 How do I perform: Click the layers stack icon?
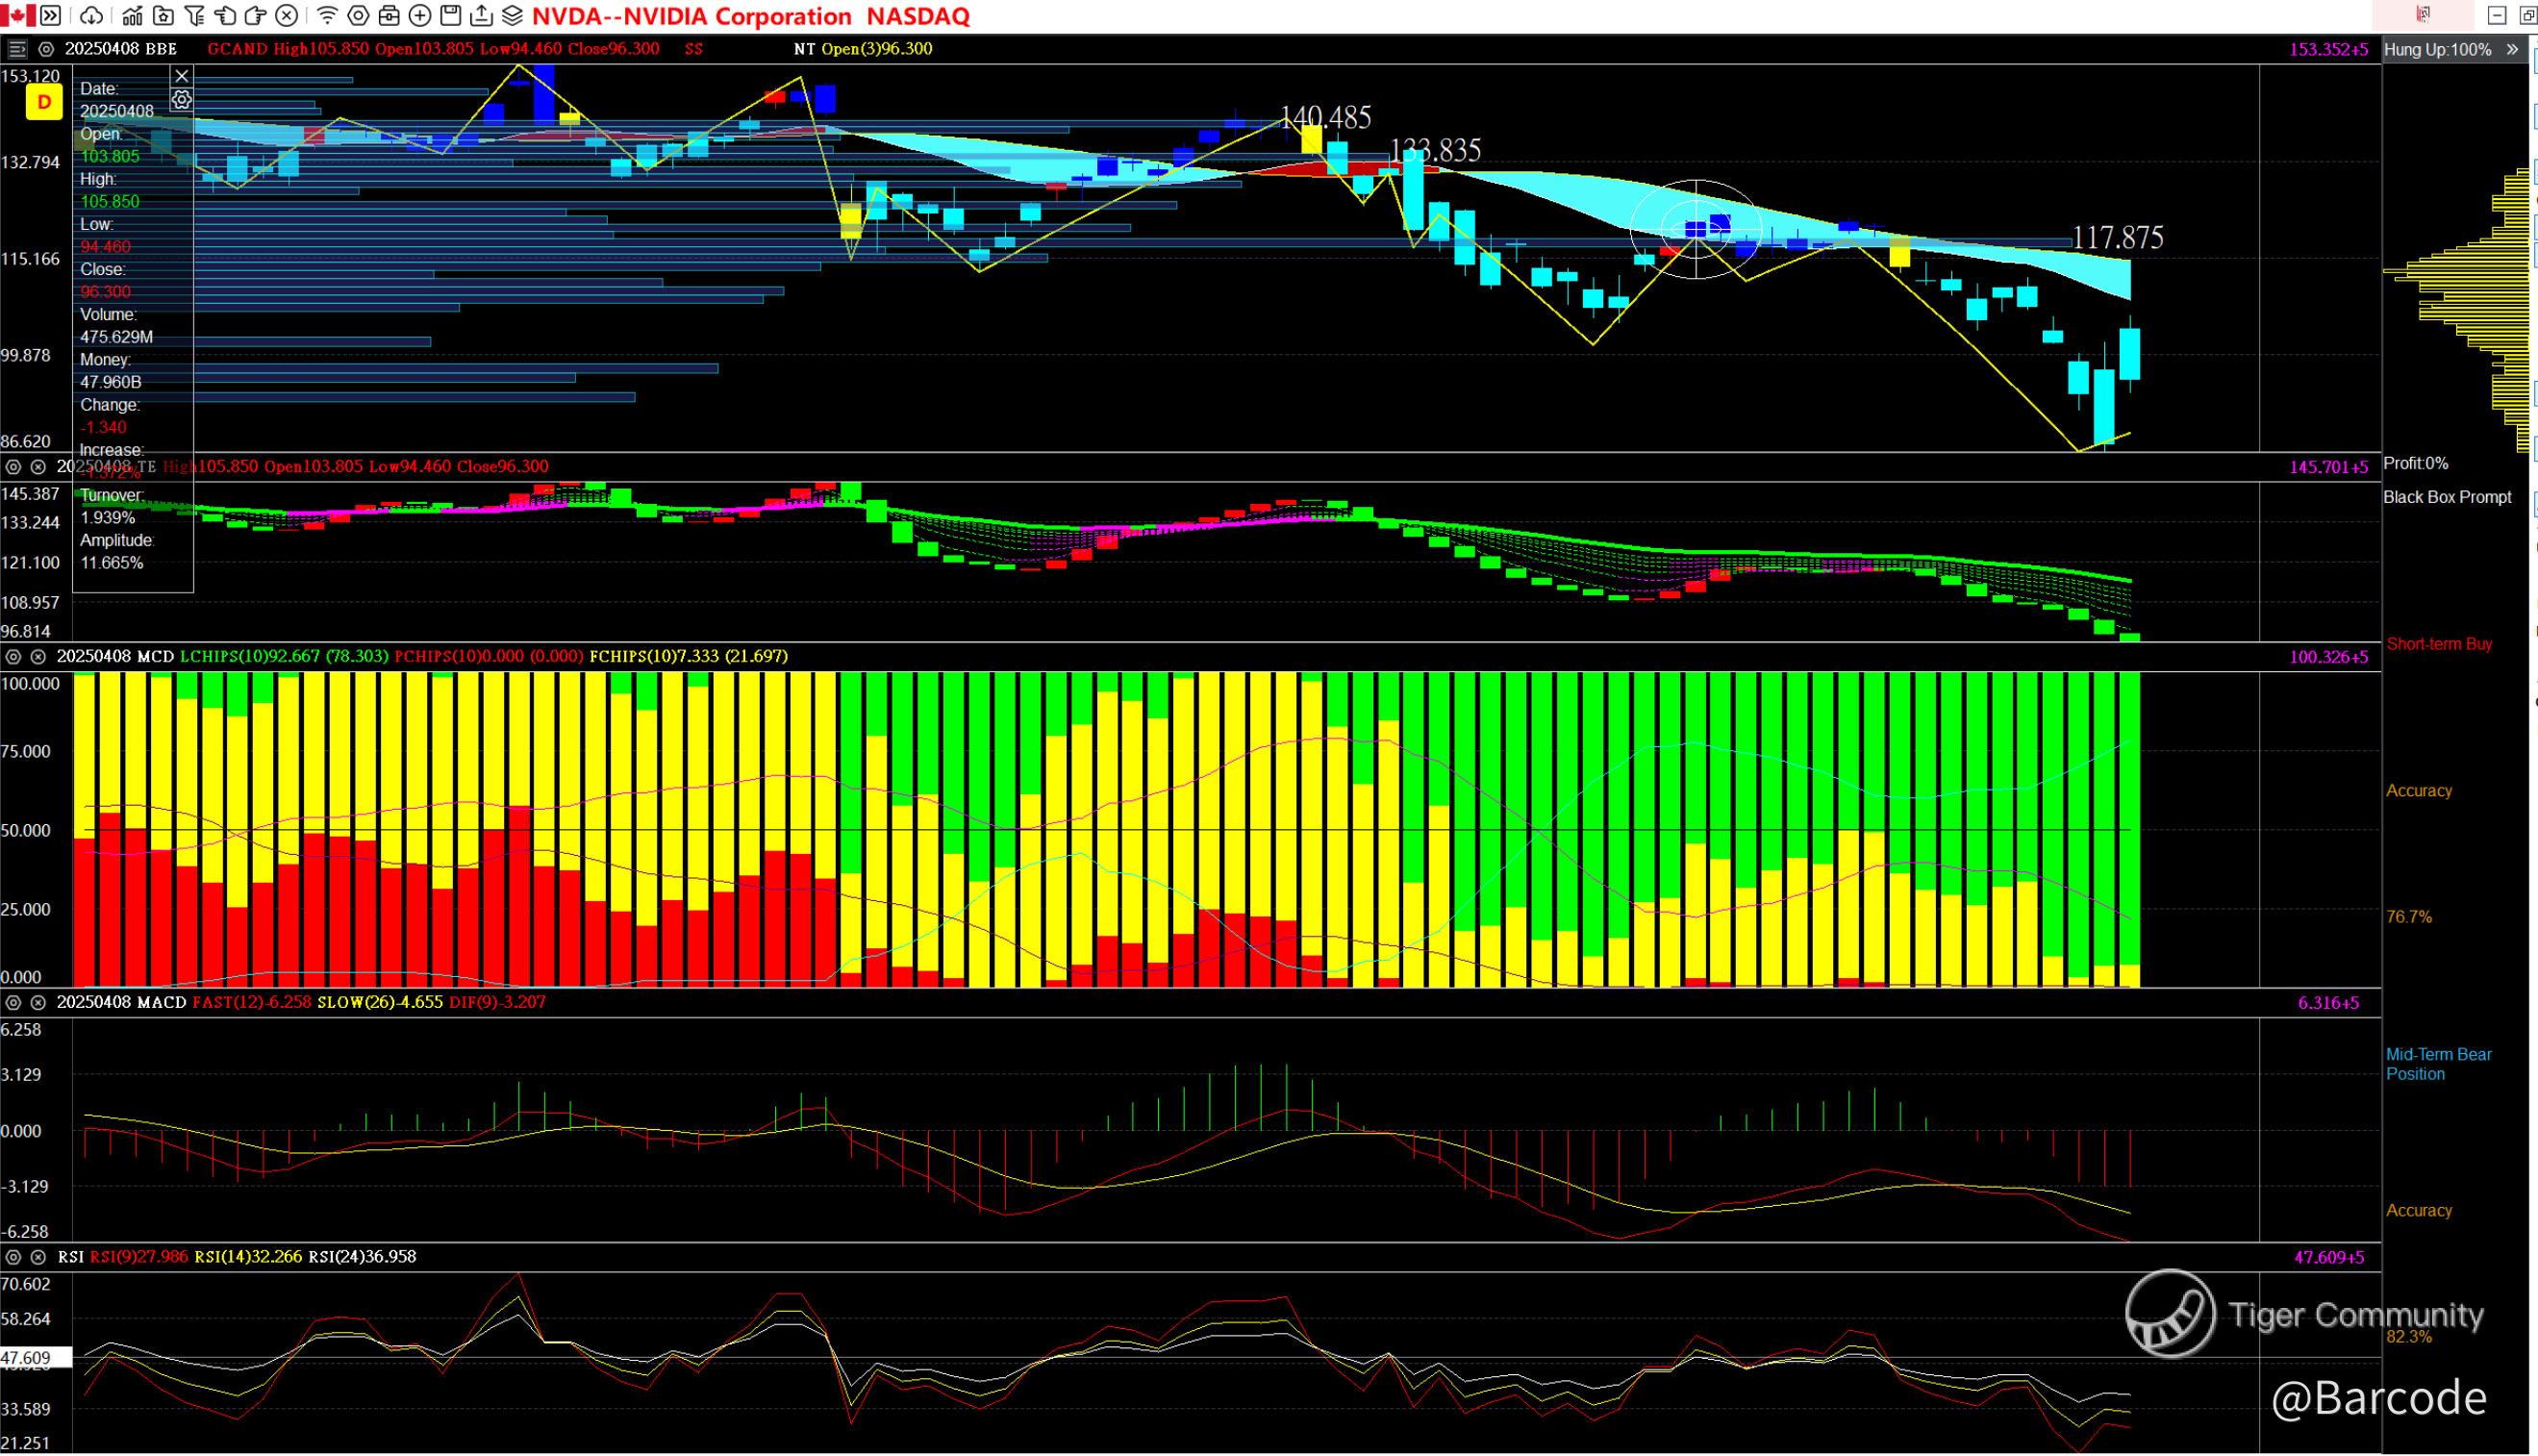coord(512,16)
